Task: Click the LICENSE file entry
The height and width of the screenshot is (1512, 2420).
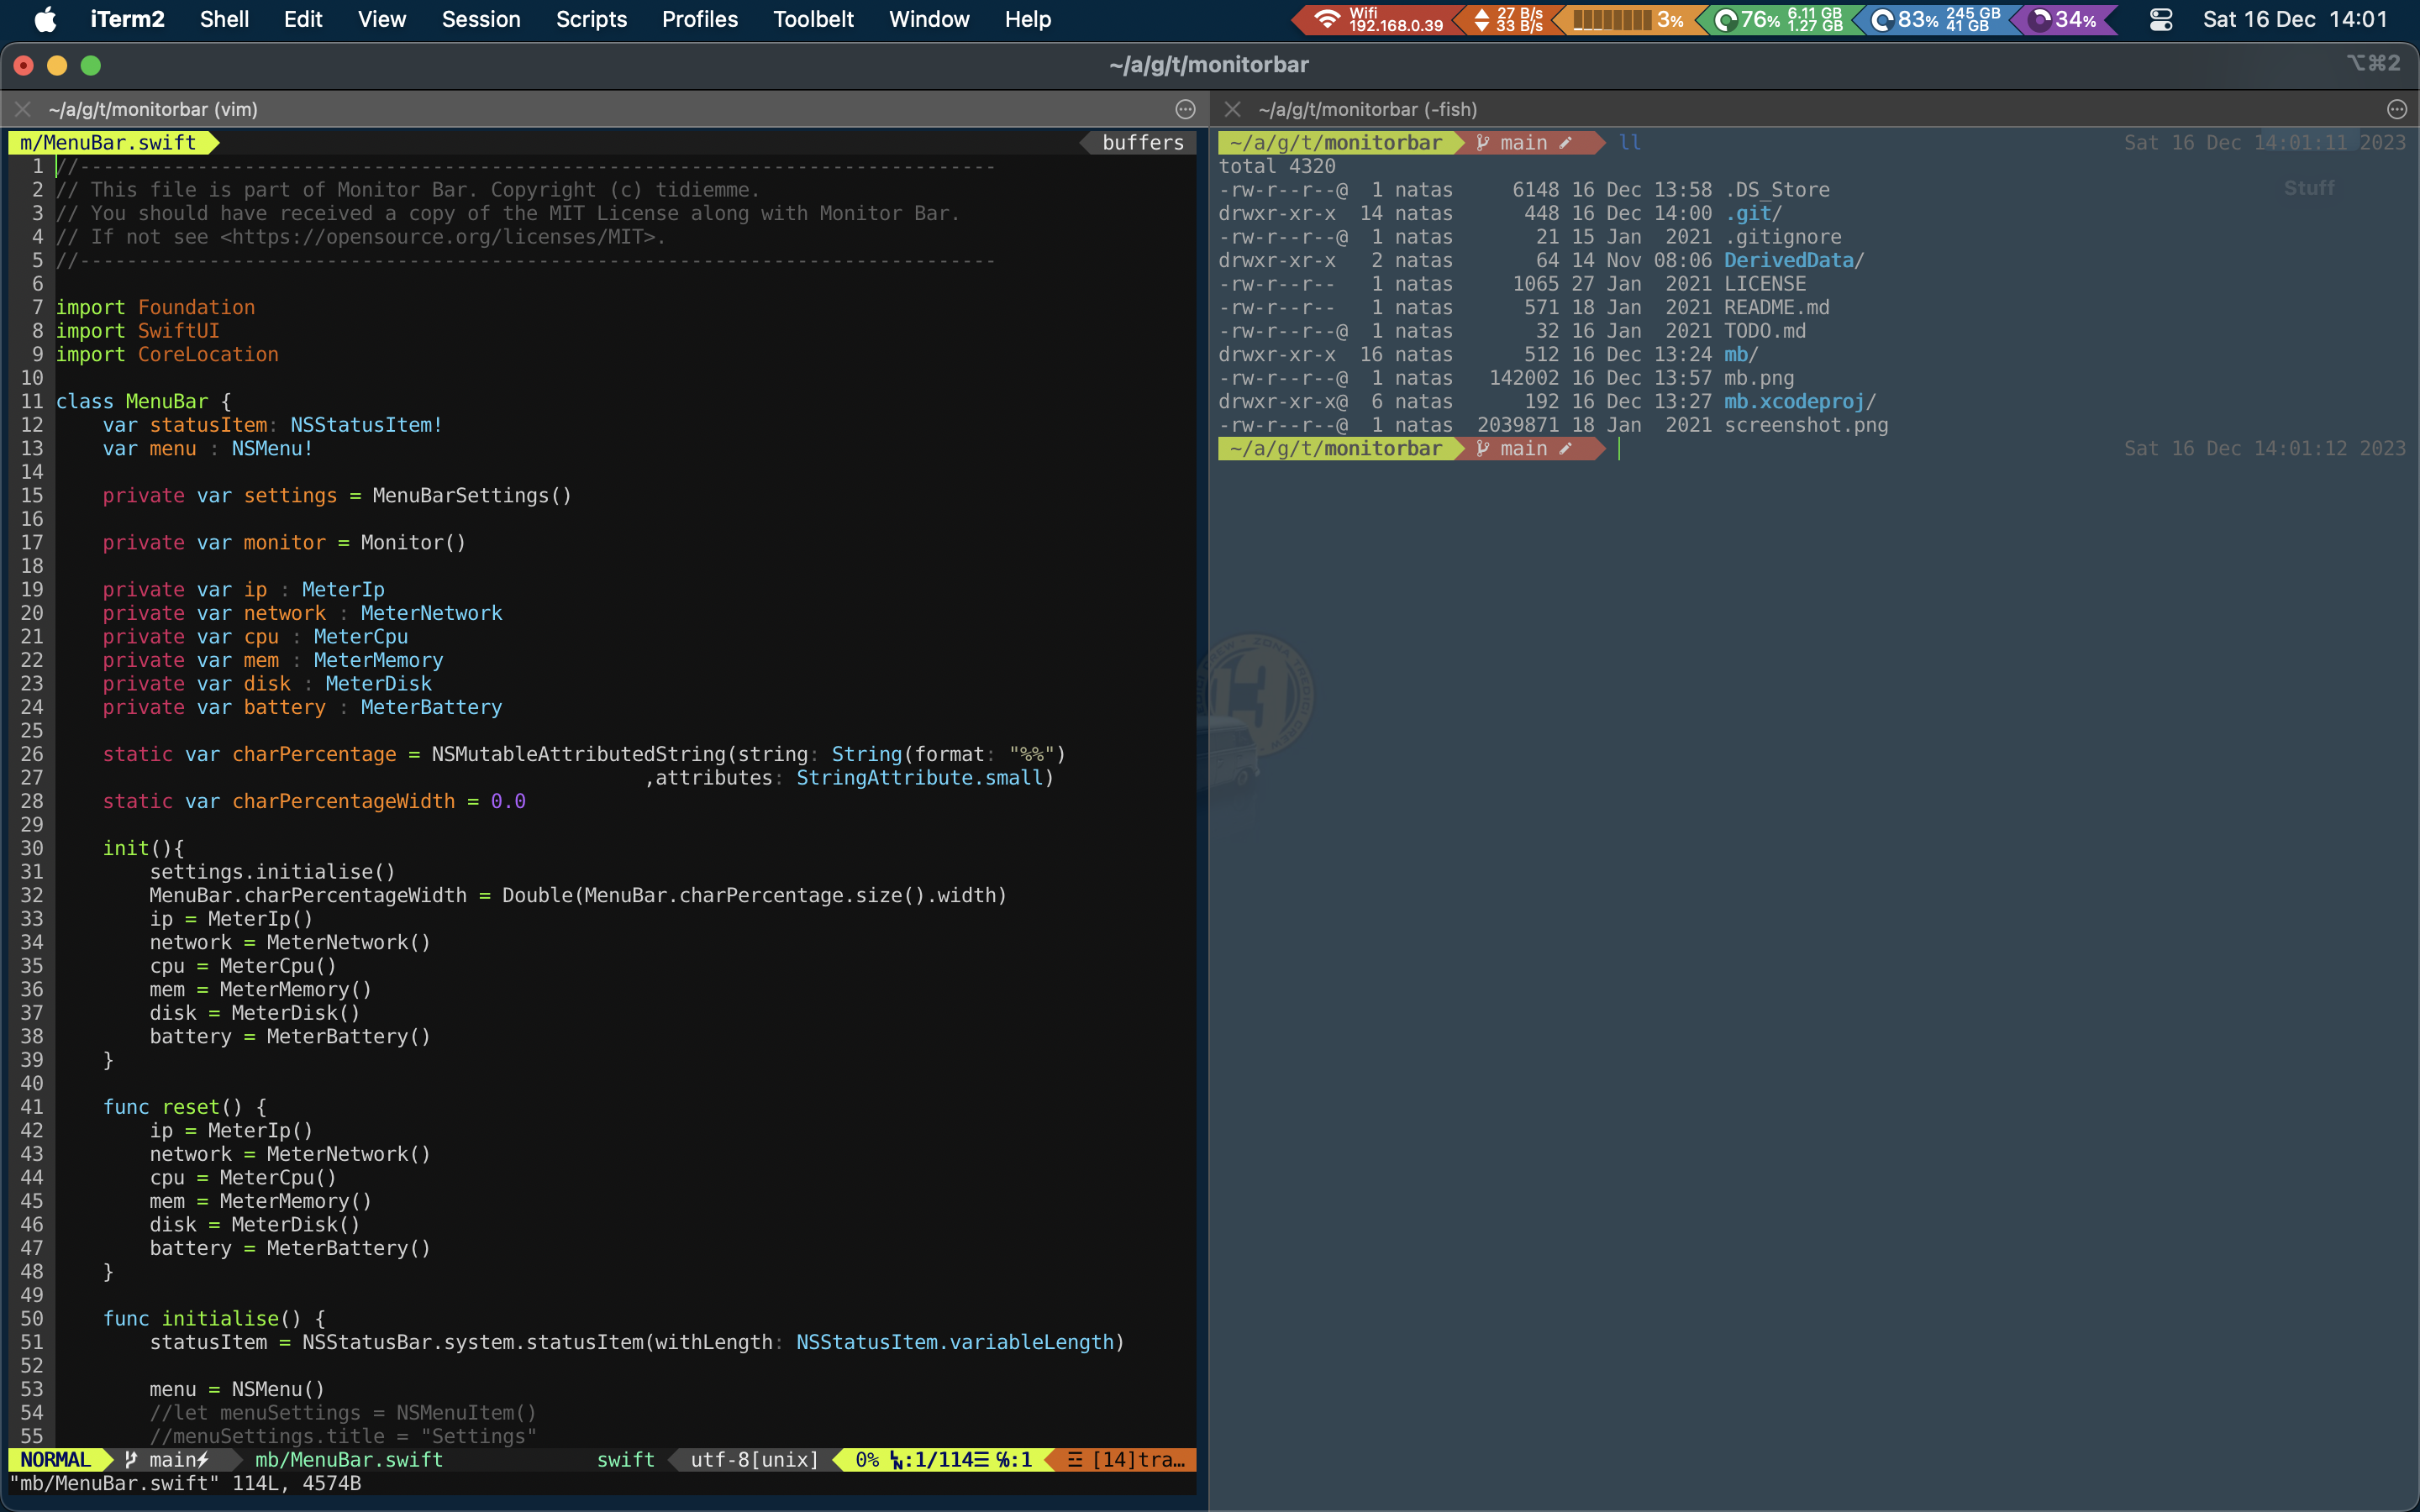Action: click(1765, 284)
